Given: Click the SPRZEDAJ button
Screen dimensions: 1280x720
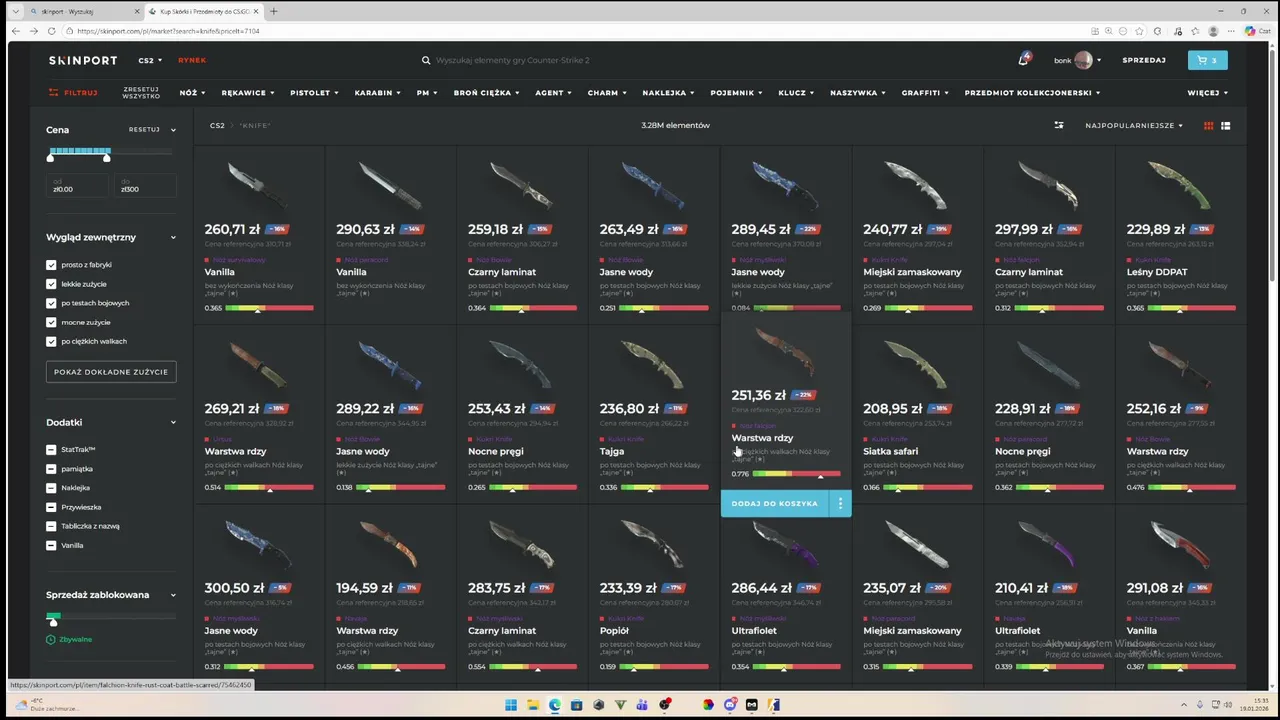Looking at the screenshot, I should point(1144,60).
